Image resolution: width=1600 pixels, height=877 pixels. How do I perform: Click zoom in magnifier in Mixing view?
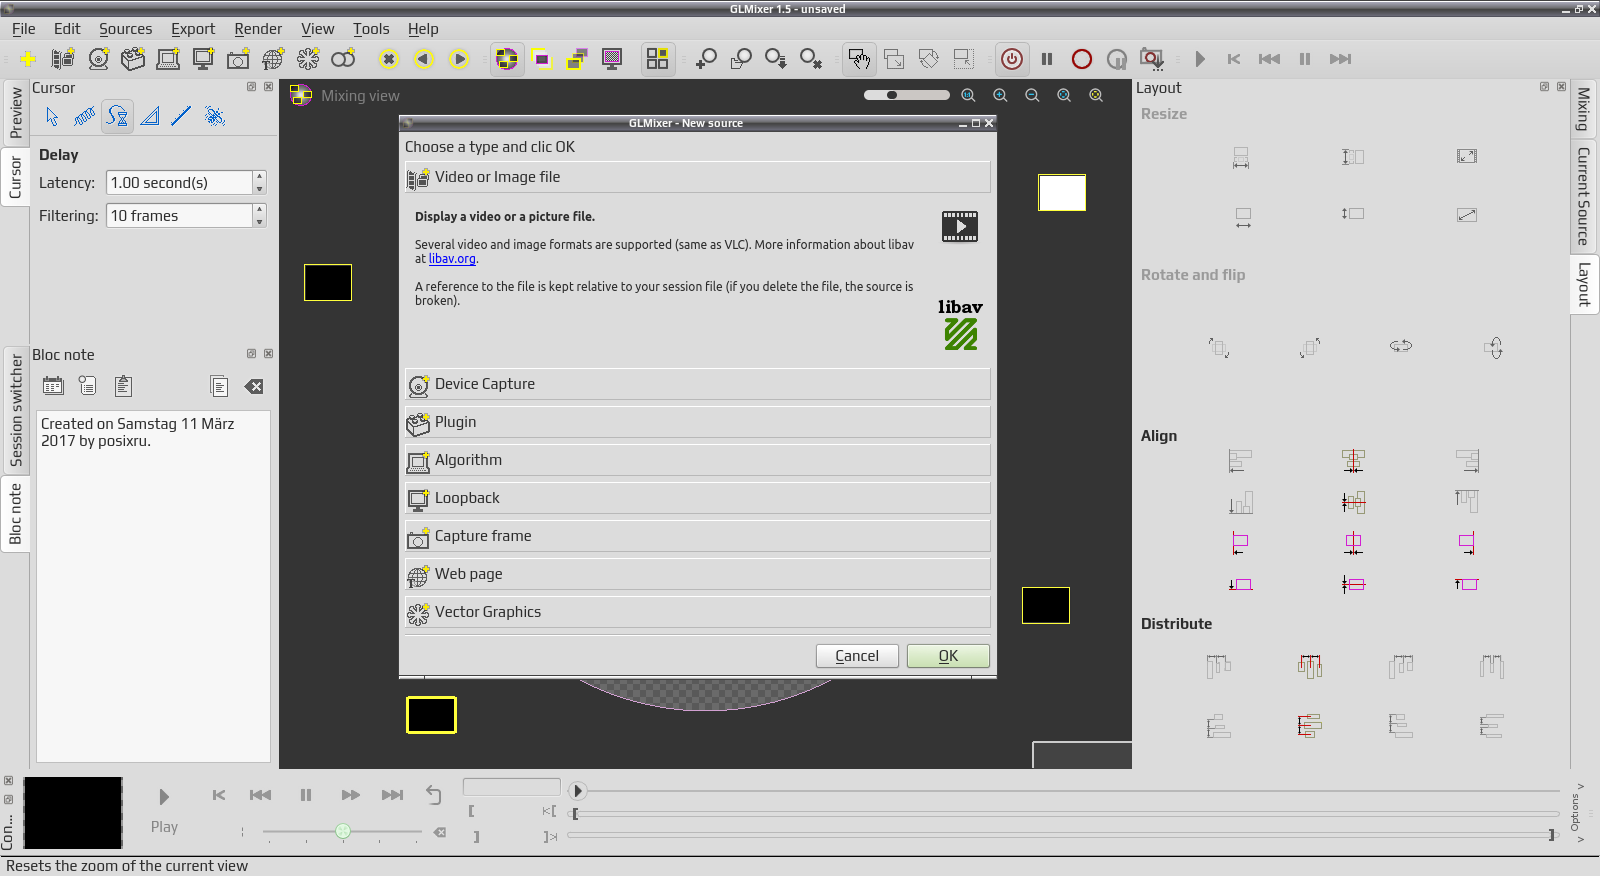pyautogui.click(x=1000, y=96)
